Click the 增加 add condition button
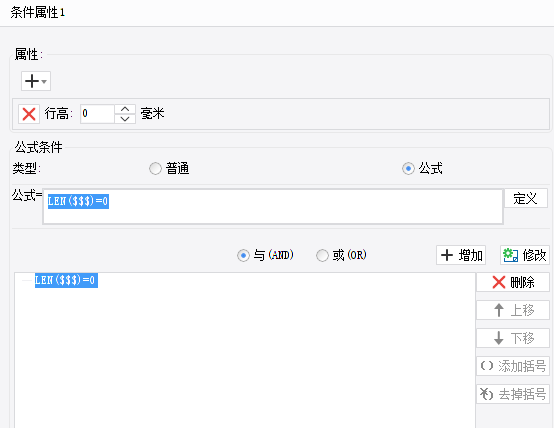Viewport: 554px width, 428px height. point(461,255)
